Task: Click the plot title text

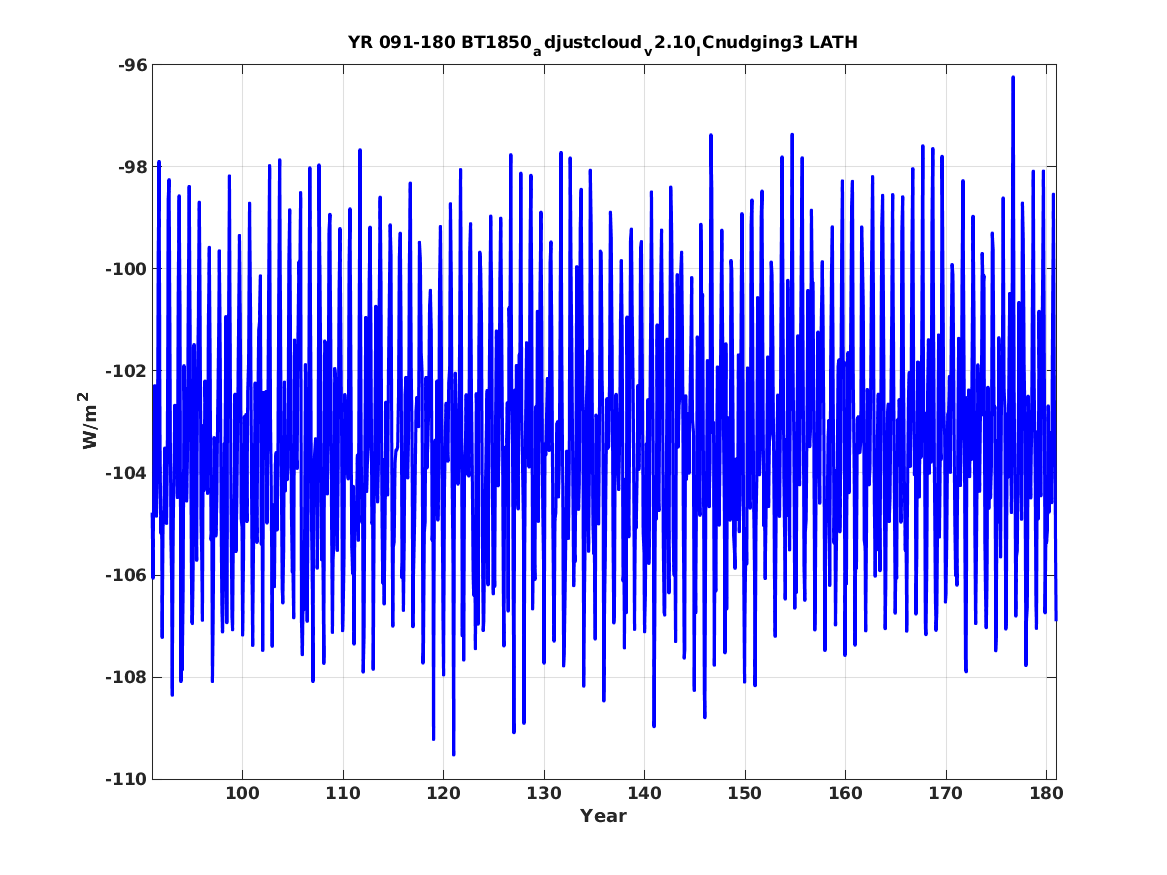Action: pos(602,44)
